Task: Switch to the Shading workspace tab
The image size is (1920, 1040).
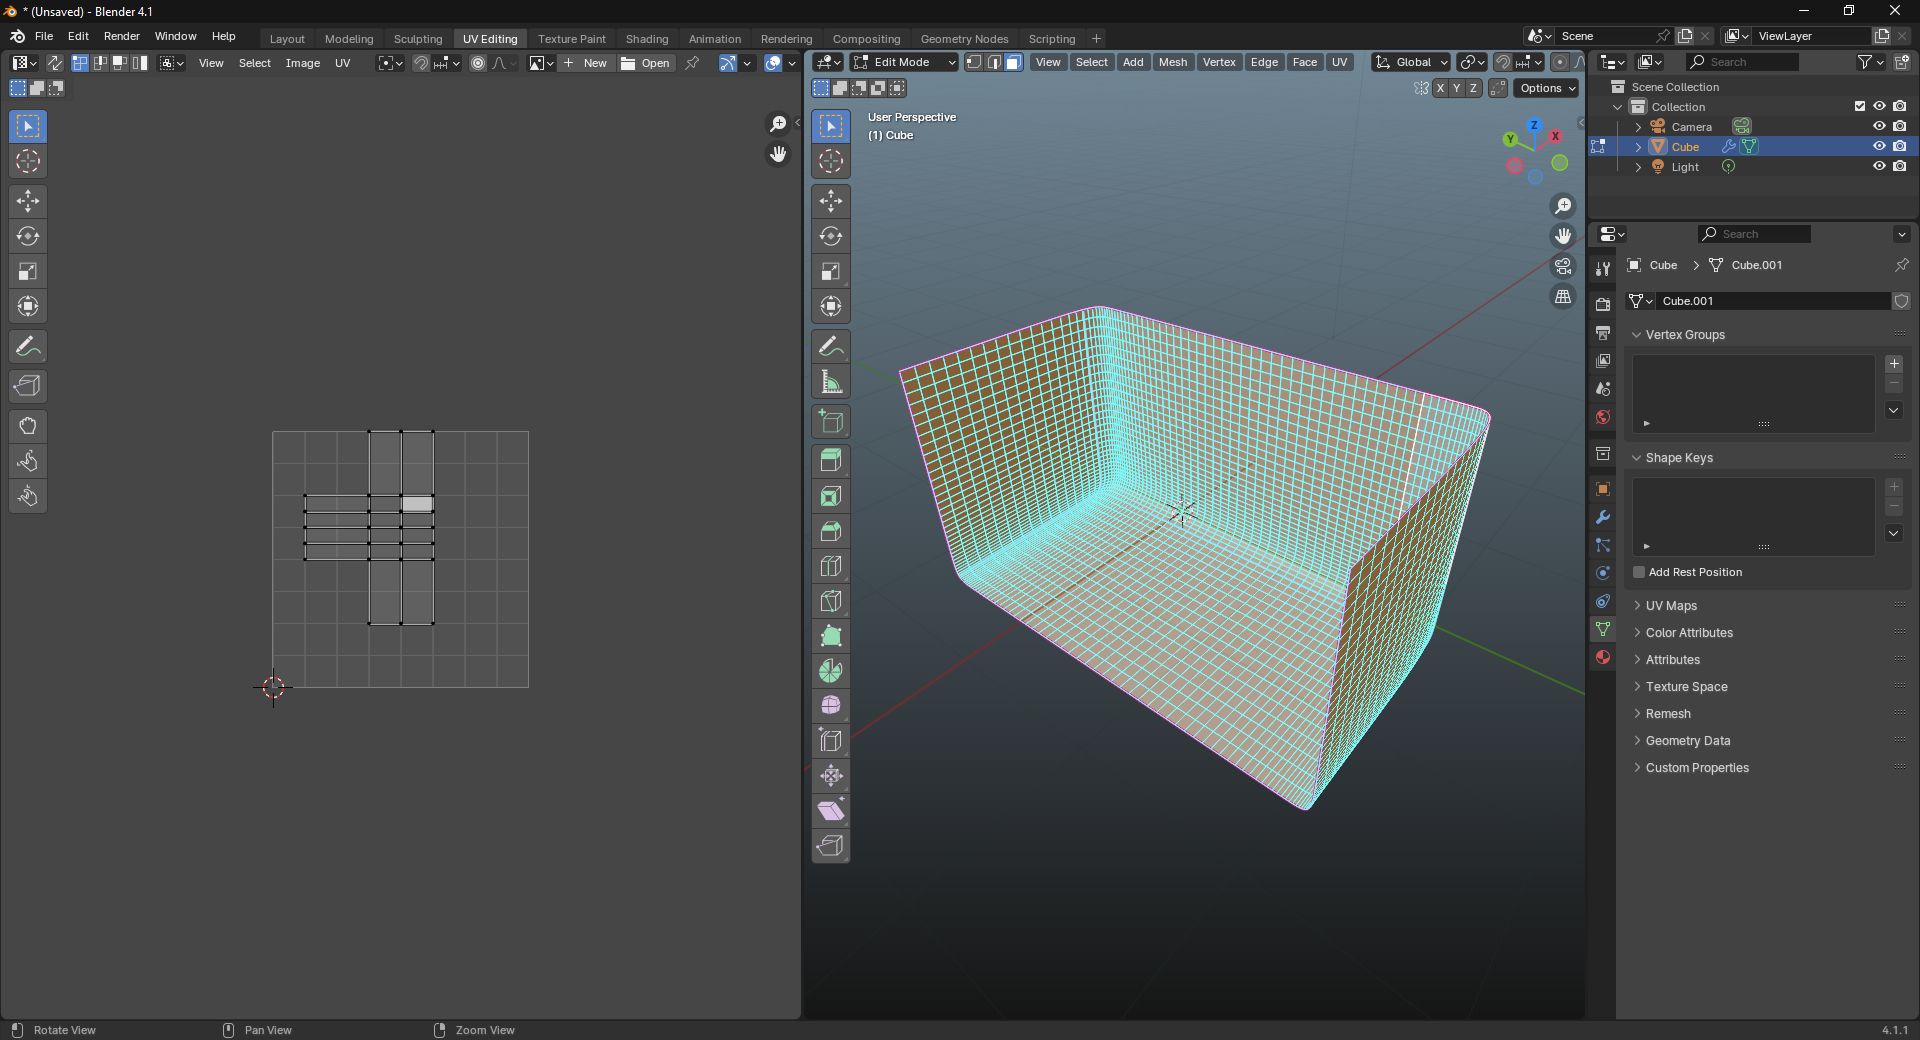Action: (x=646, y=39)
